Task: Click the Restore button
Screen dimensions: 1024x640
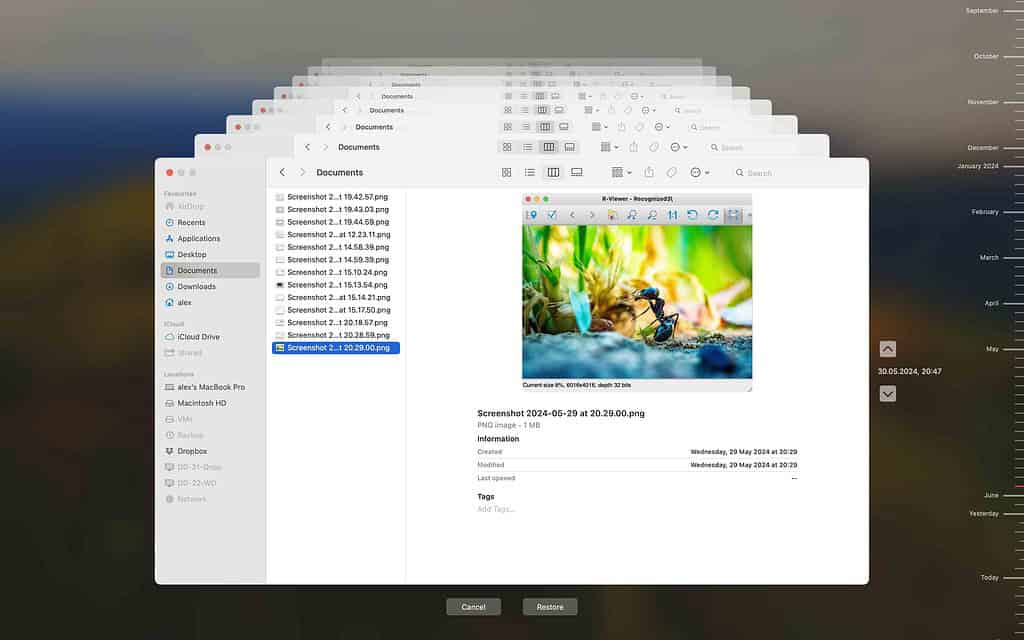Action: 550,607
